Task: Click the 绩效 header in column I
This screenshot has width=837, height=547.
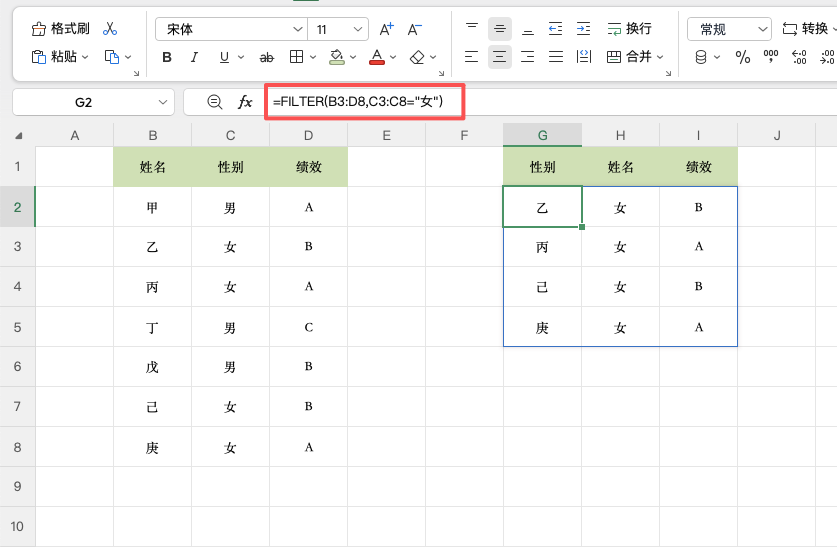Action: click(x=699, y=167)
